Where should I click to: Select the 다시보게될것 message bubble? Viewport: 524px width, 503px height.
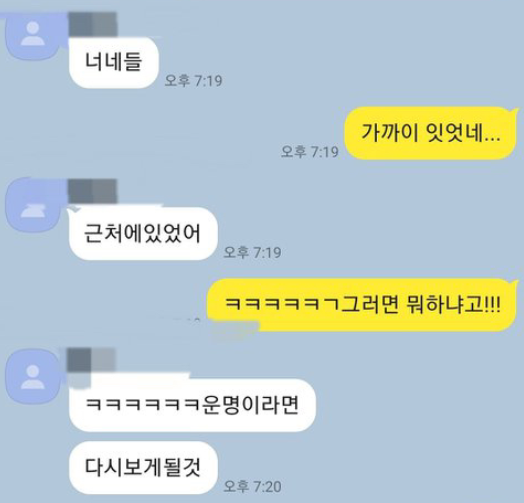pos(143,467)
